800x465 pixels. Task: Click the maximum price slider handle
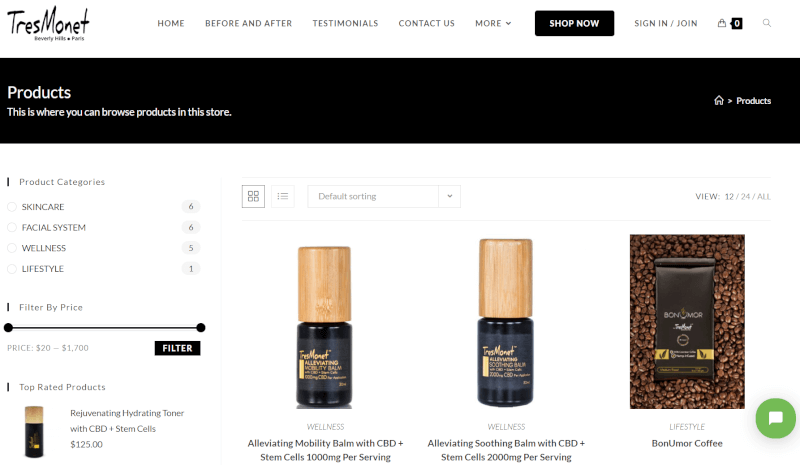[x=201, y=328]
